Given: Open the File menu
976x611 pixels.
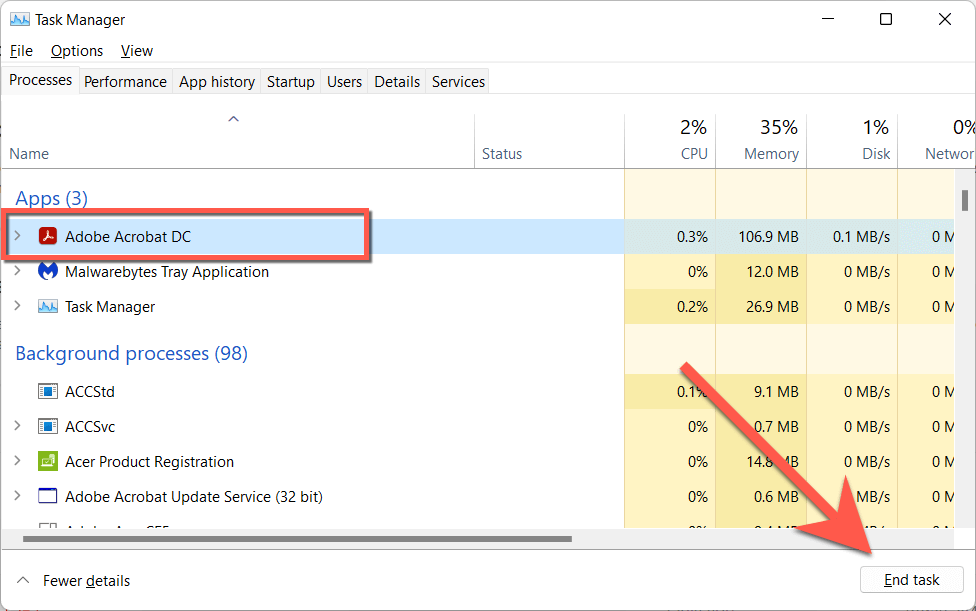Looking at the screenshot, I should (21, 51).
